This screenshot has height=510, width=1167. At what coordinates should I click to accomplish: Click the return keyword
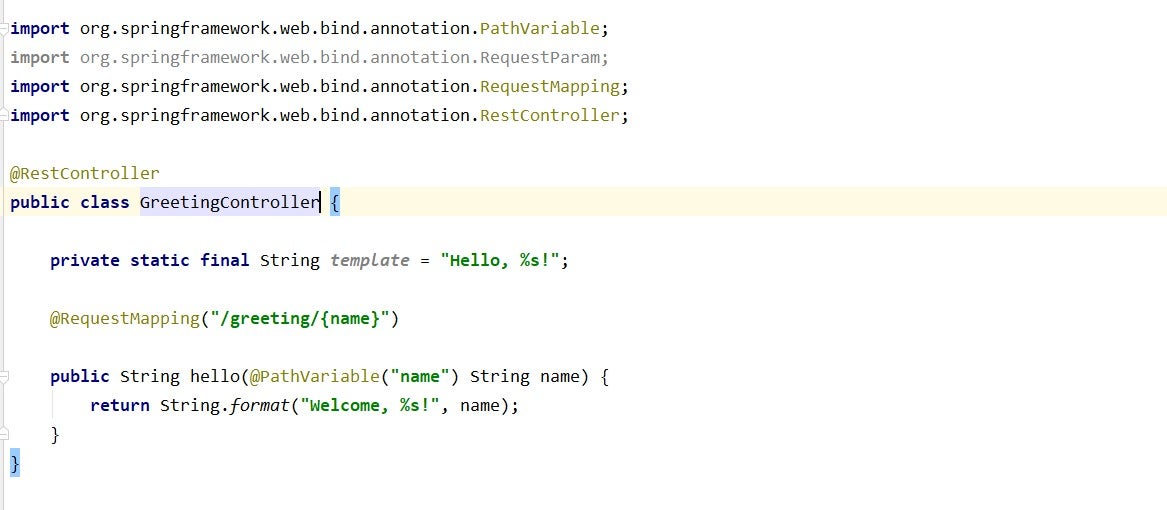tap(120, 405)
